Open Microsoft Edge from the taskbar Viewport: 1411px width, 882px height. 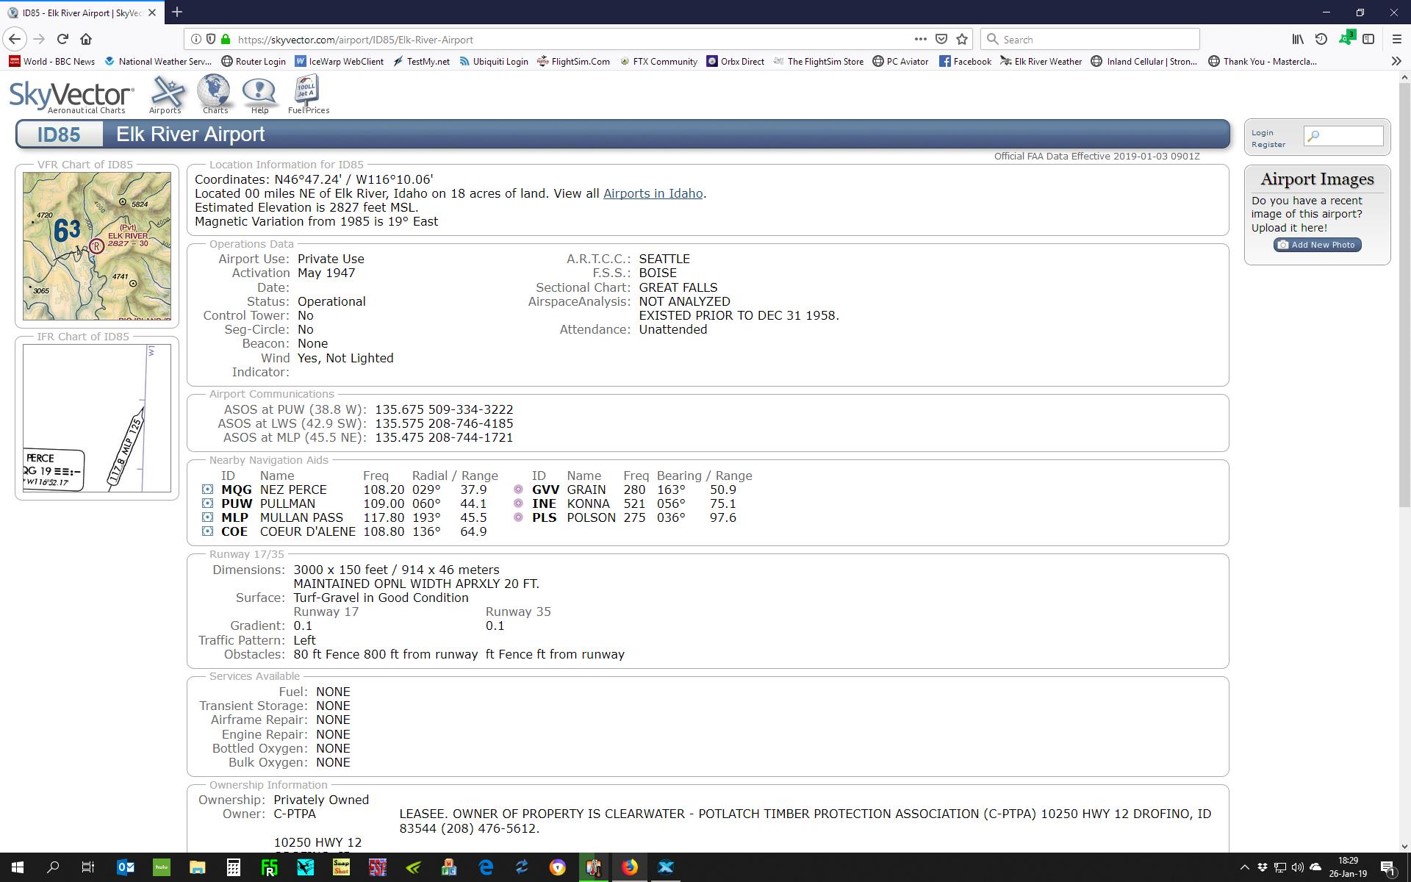point(485,867)
